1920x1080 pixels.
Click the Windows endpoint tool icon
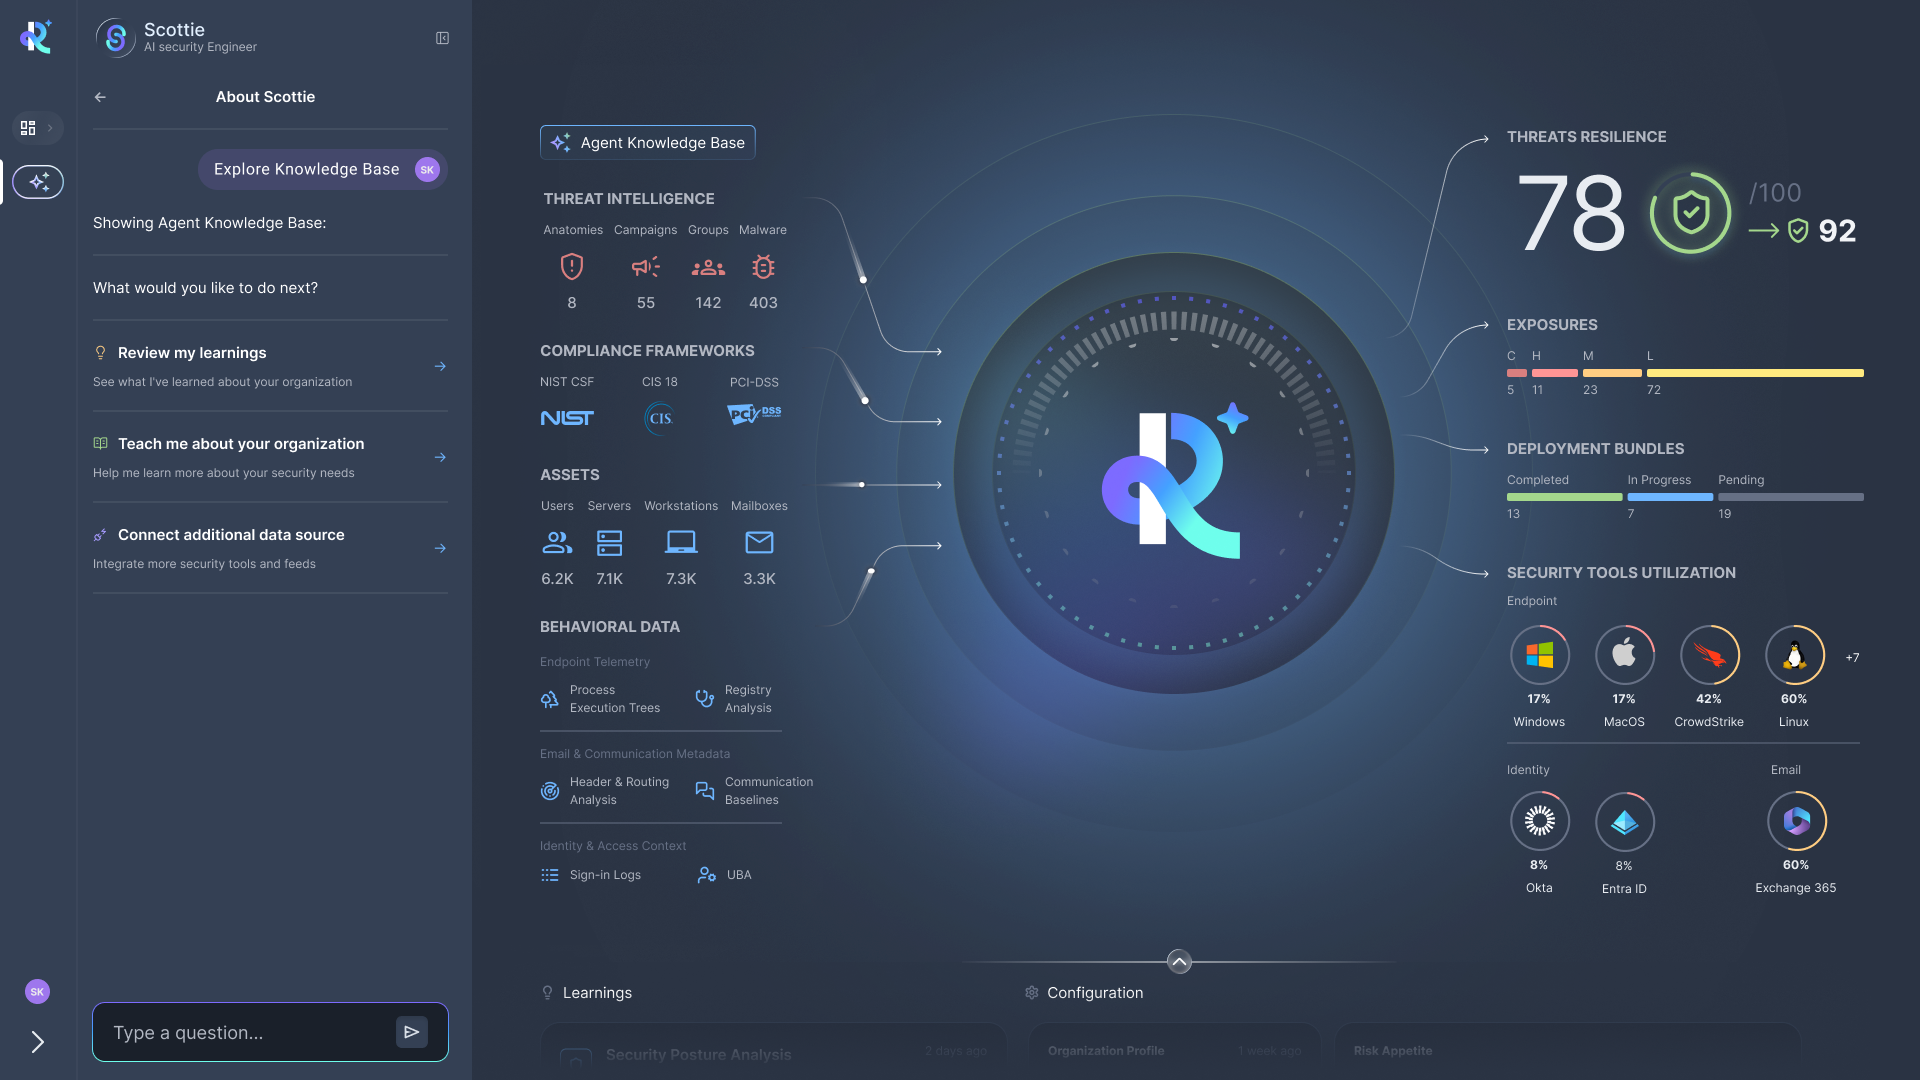pos(1539,655)
